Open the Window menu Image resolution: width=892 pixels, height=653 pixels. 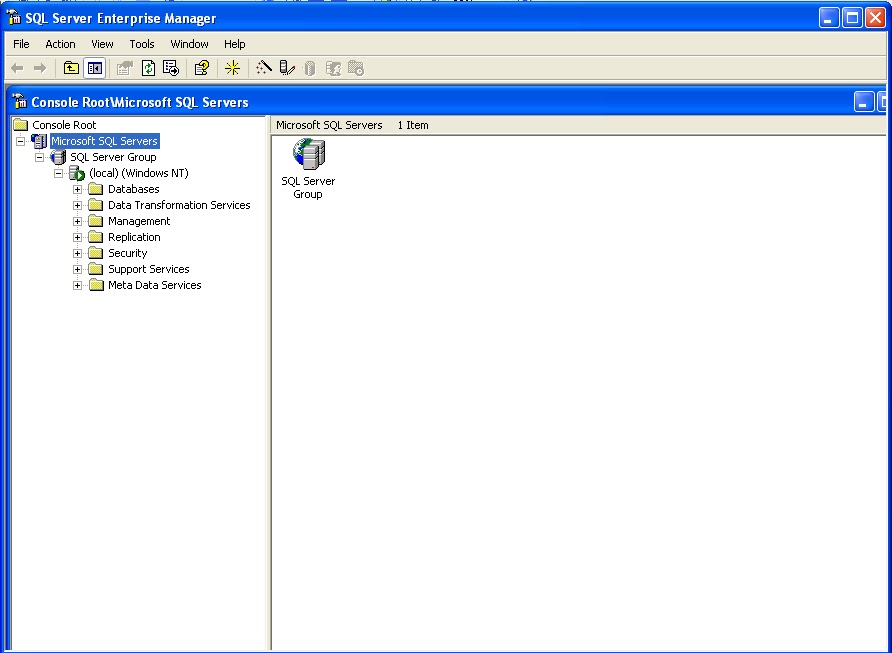click(x=189, y=44)
